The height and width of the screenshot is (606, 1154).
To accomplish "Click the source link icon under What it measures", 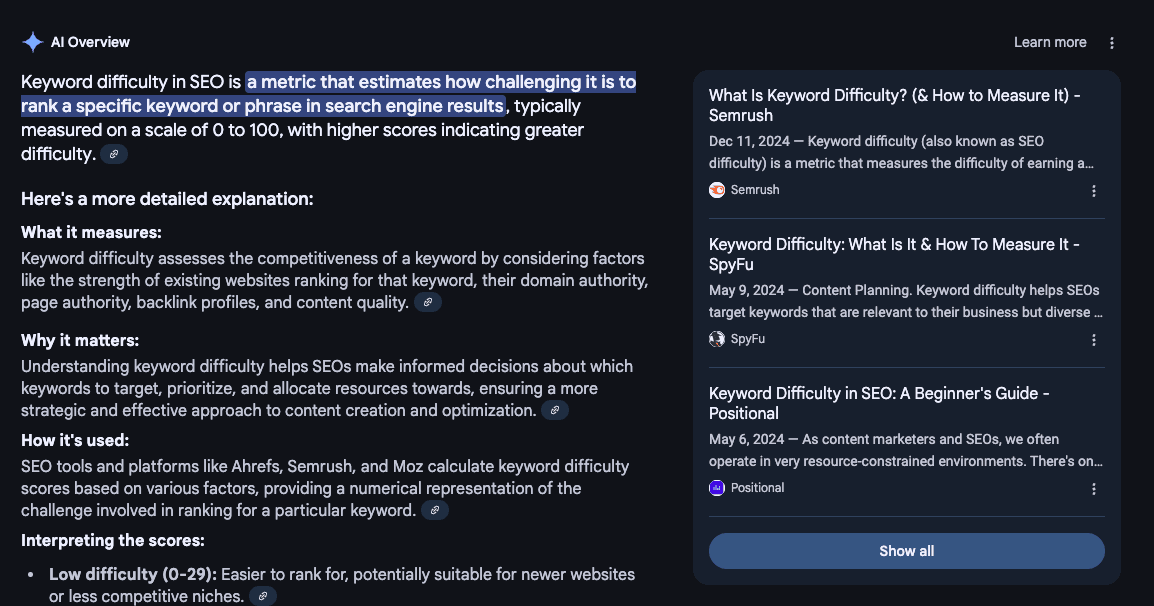I will 428,303.
